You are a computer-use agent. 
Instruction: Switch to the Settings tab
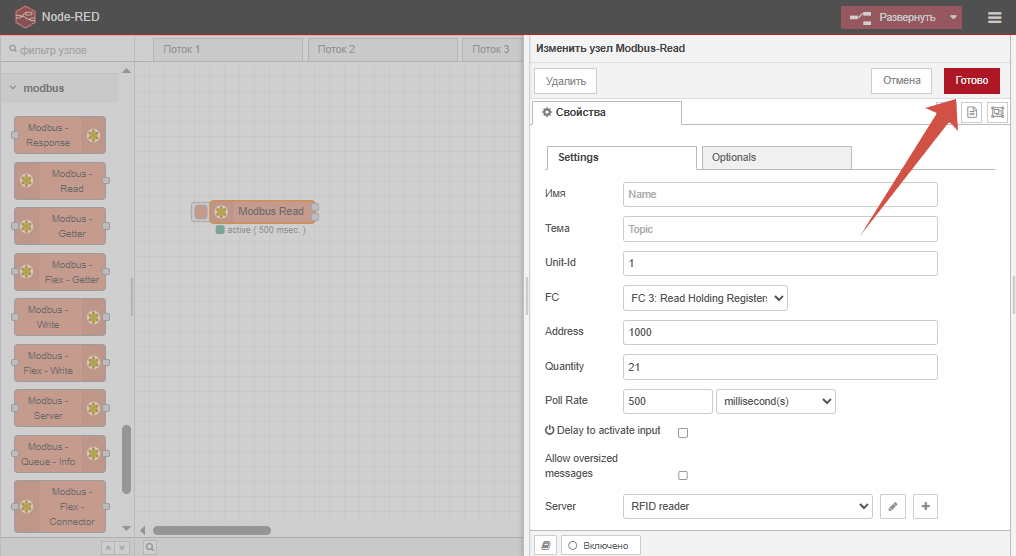[x=621, y=157]
